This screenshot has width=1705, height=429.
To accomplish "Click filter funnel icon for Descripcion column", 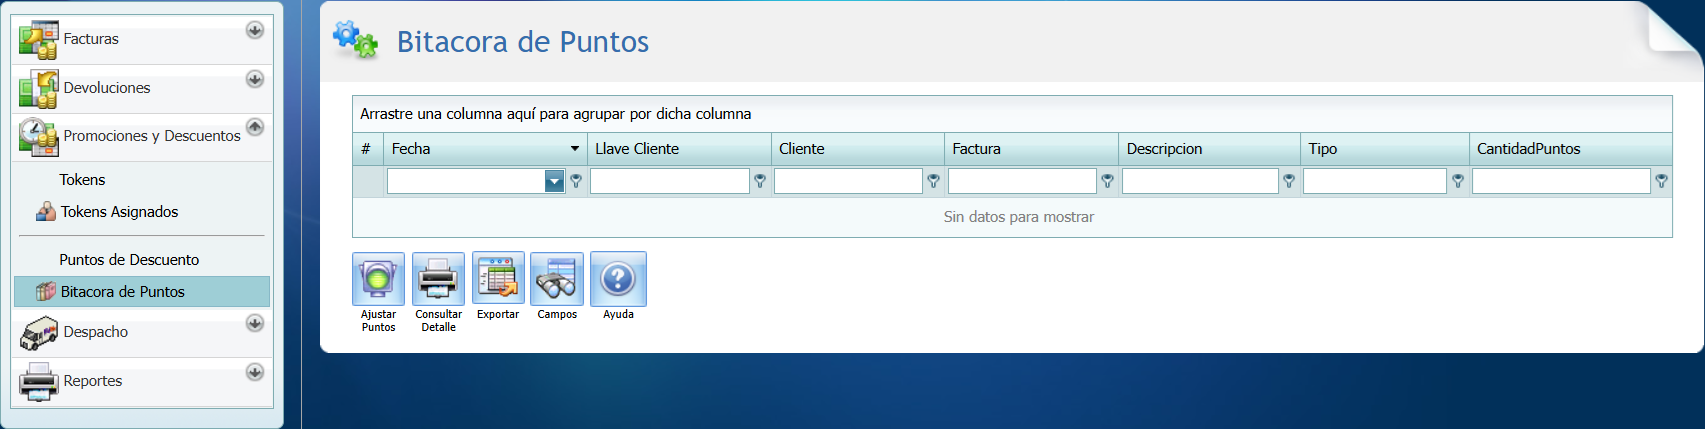I will (1289, 181).
